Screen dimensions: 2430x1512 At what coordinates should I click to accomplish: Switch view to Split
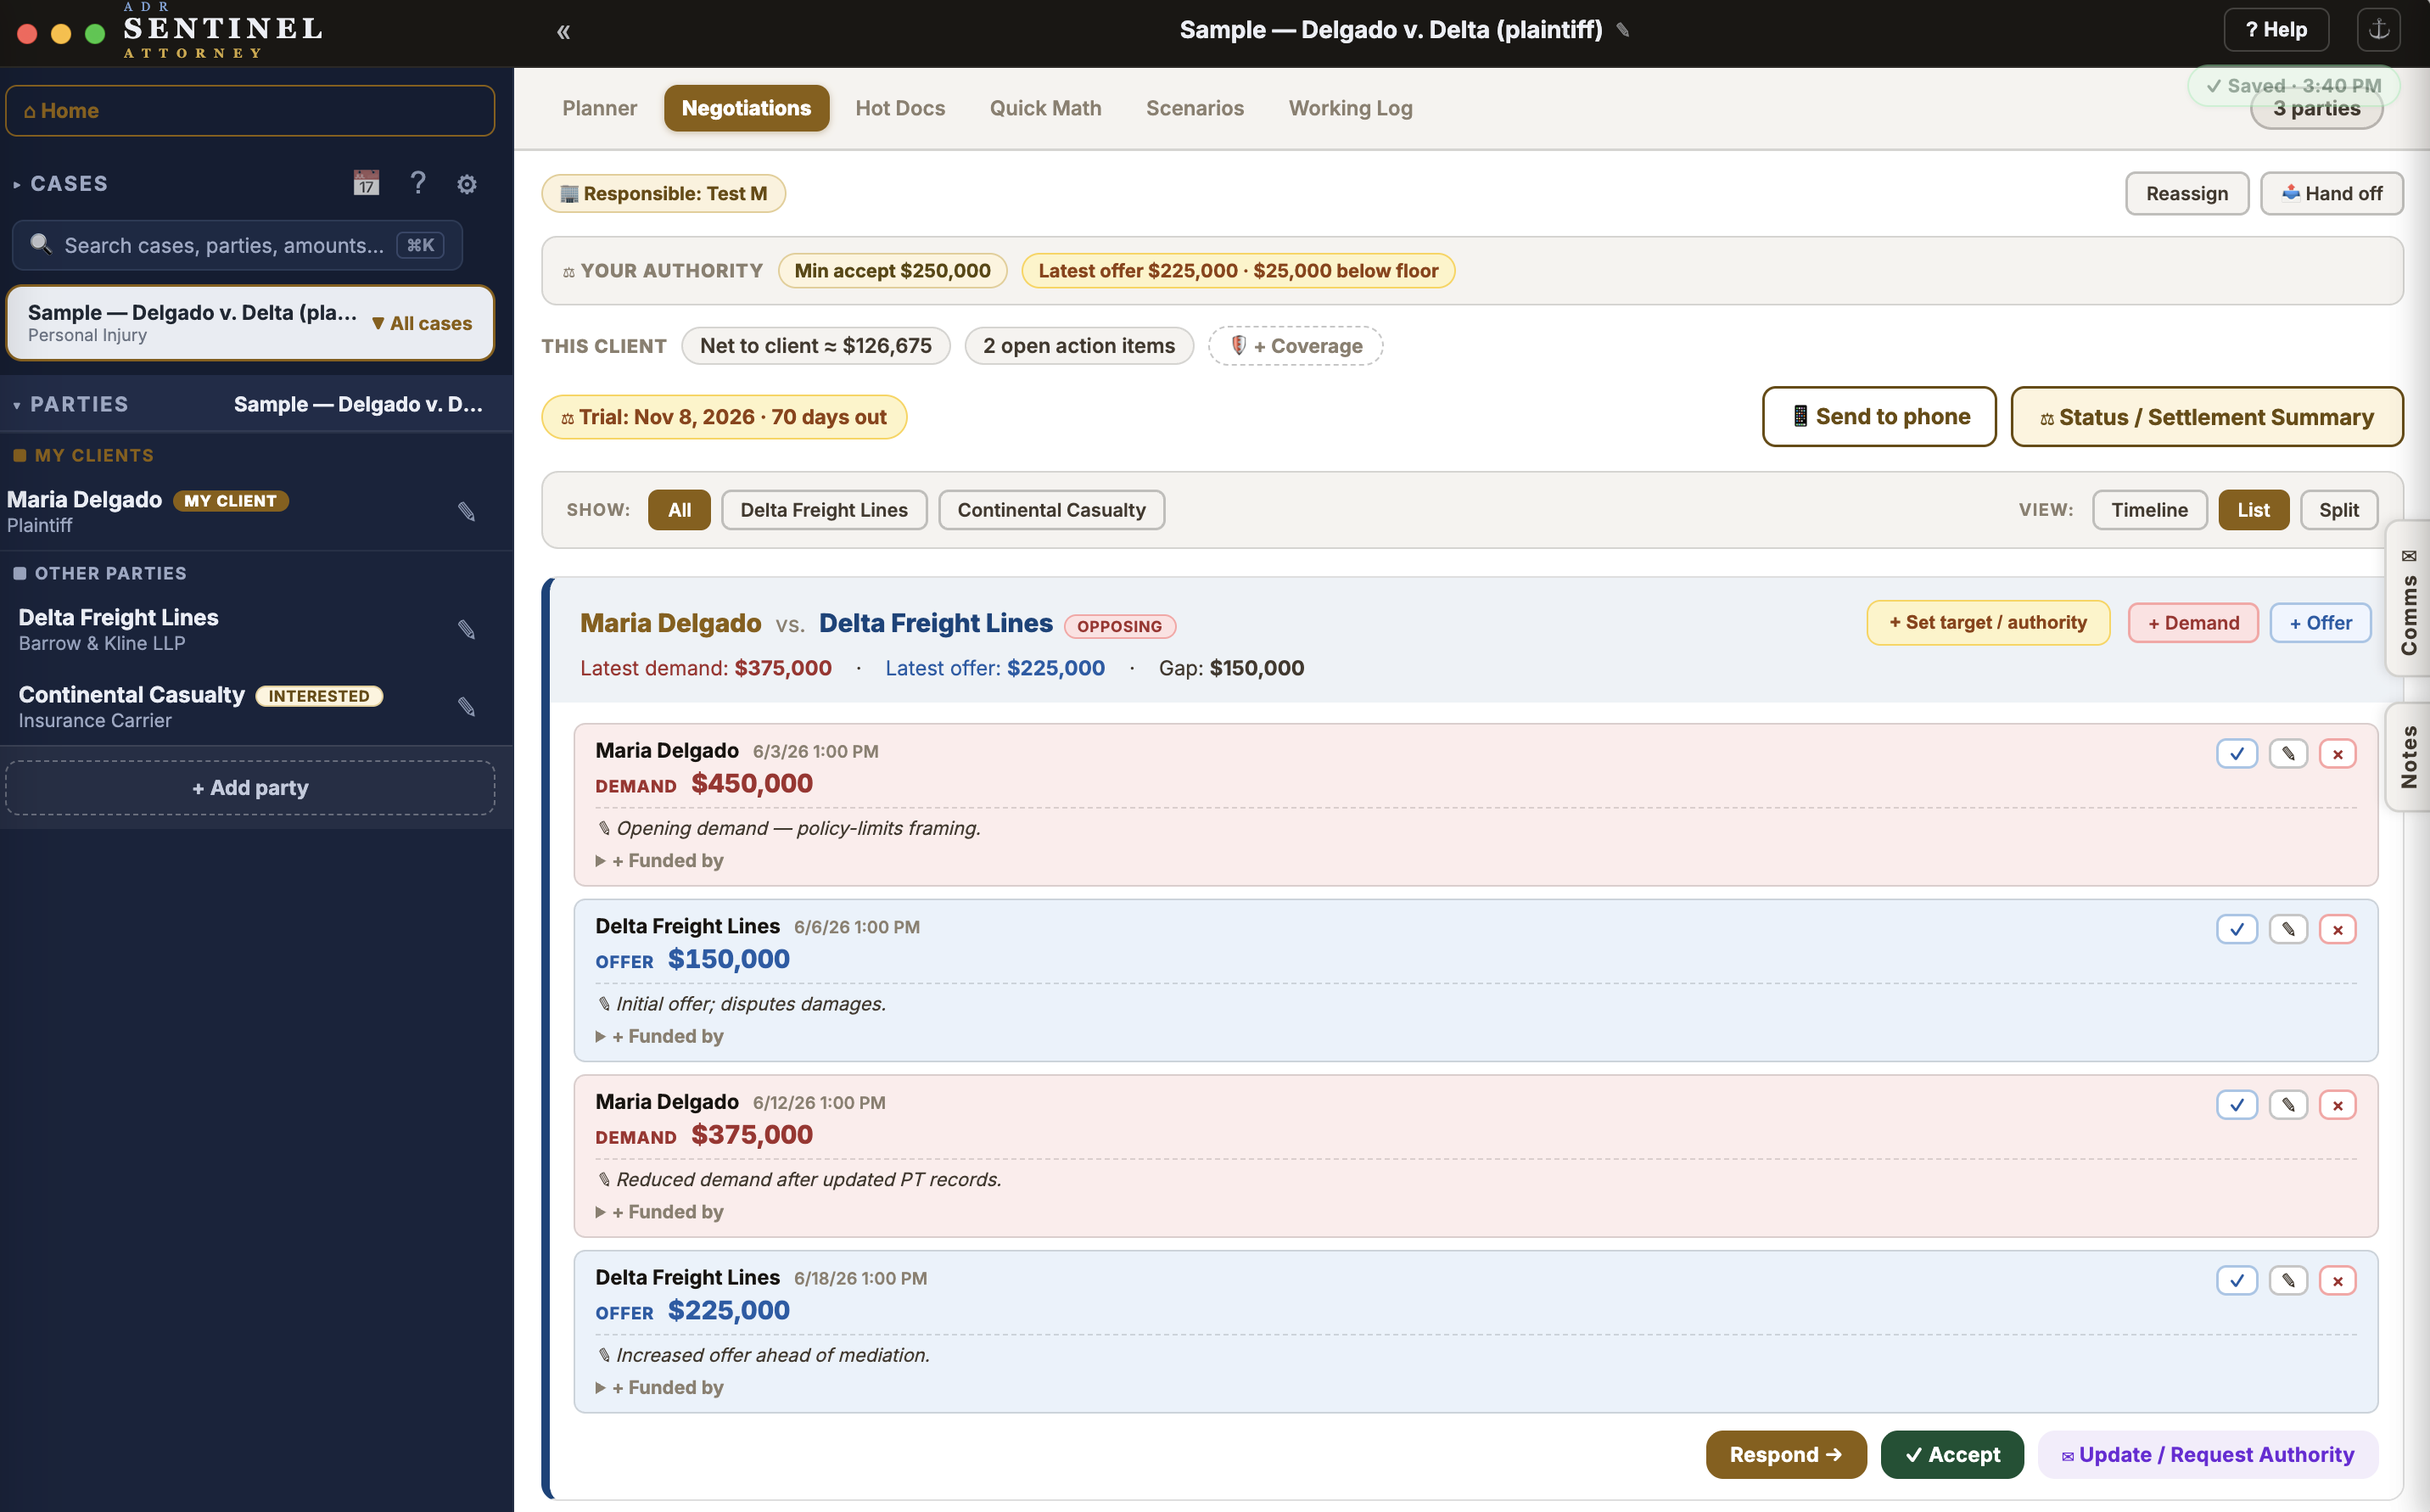[x=2338, y=510]
